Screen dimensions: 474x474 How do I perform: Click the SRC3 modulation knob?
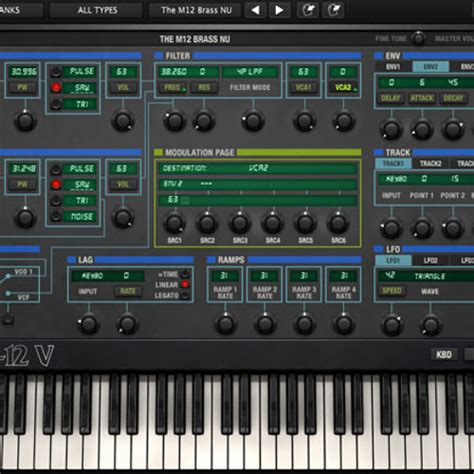(239, 223)
